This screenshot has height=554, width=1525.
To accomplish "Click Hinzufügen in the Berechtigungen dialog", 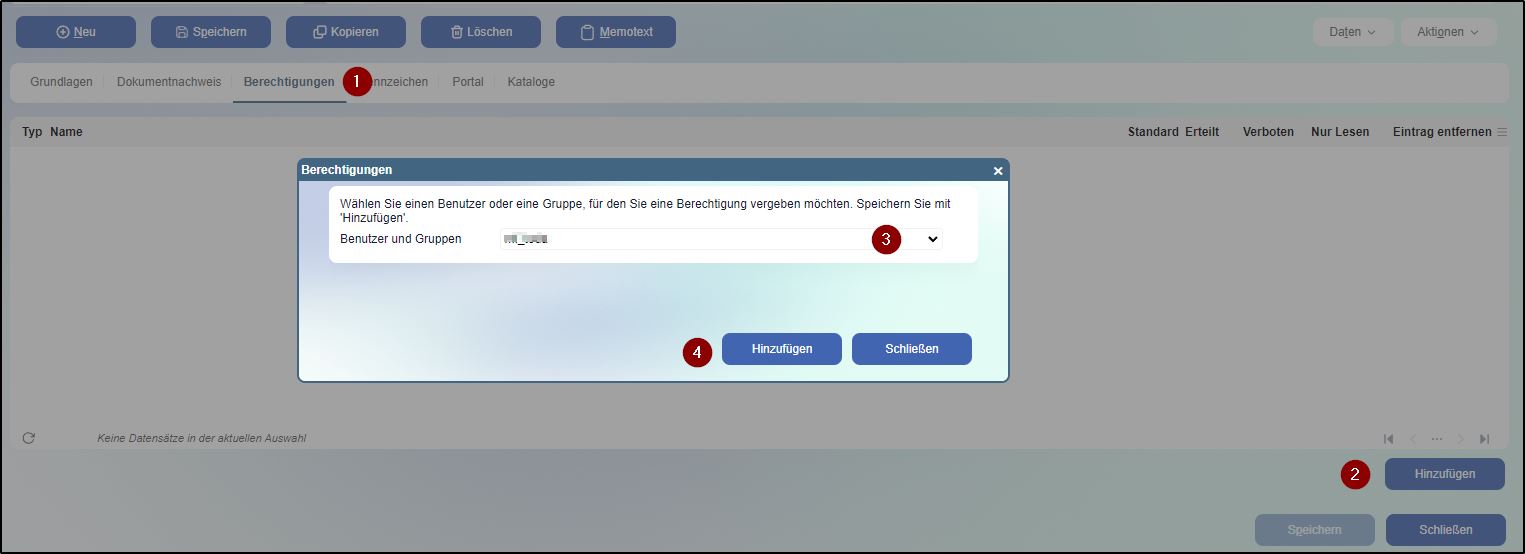I will pyautogui.click(x=782, y=349).
